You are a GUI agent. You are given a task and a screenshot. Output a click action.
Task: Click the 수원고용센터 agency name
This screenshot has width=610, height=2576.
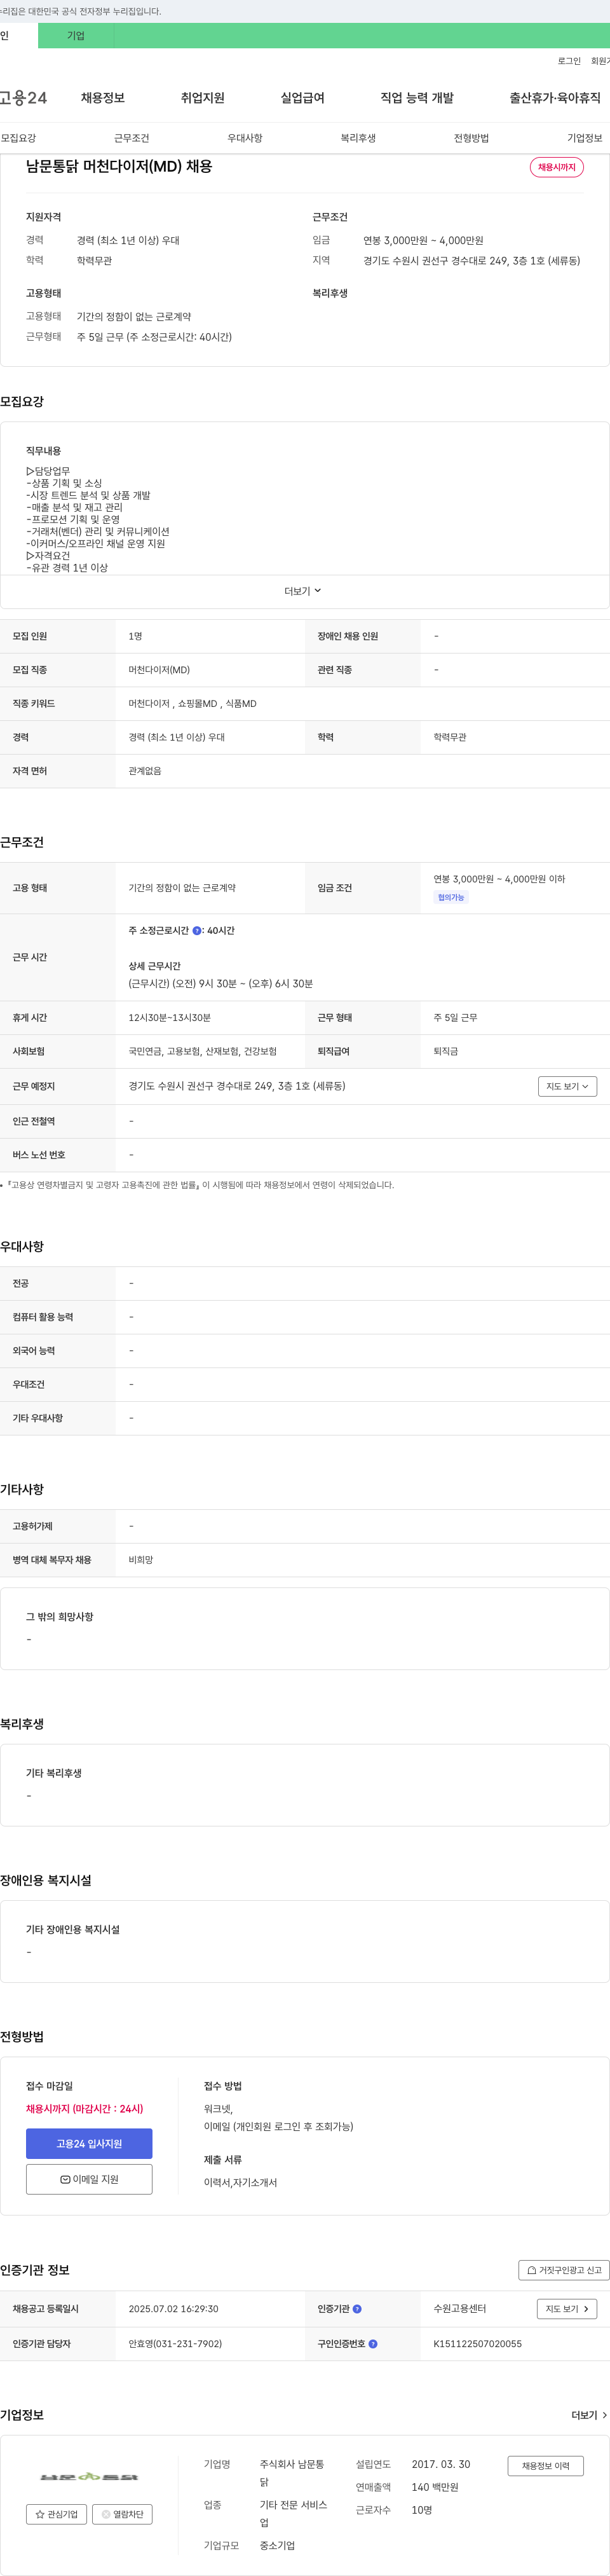460,2309
